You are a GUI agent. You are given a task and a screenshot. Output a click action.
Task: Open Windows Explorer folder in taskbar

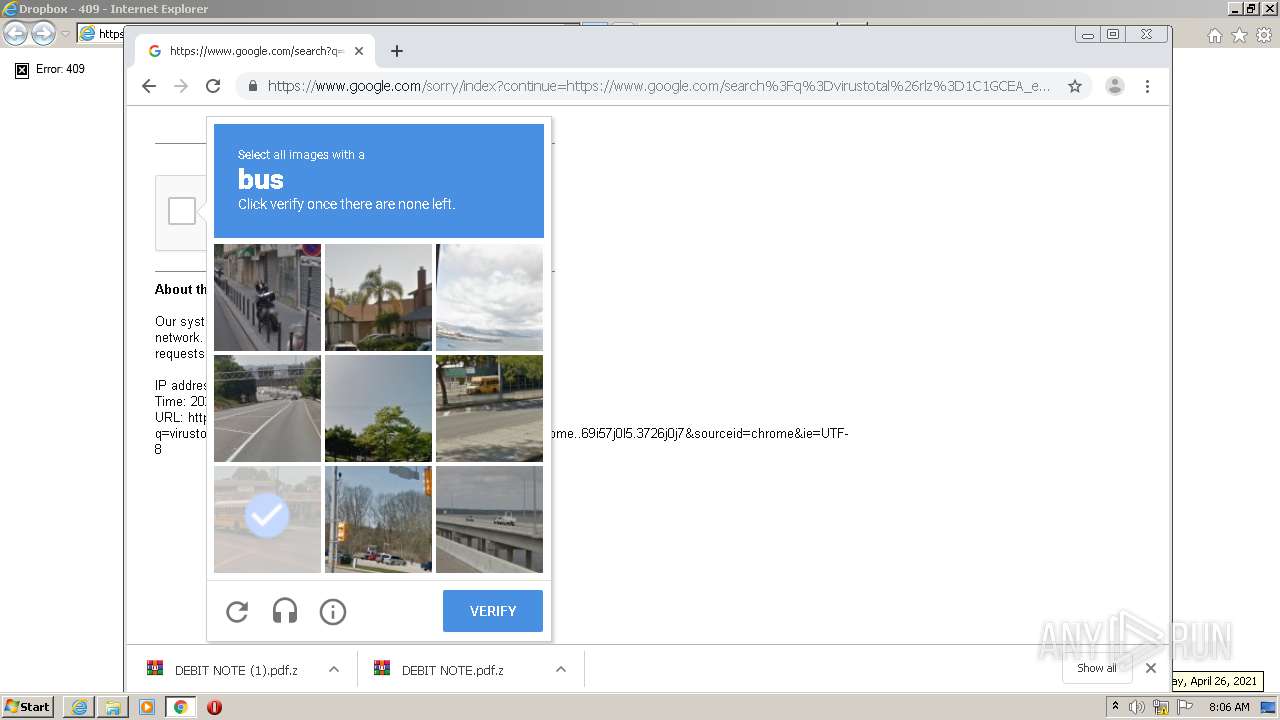[113, 707]
